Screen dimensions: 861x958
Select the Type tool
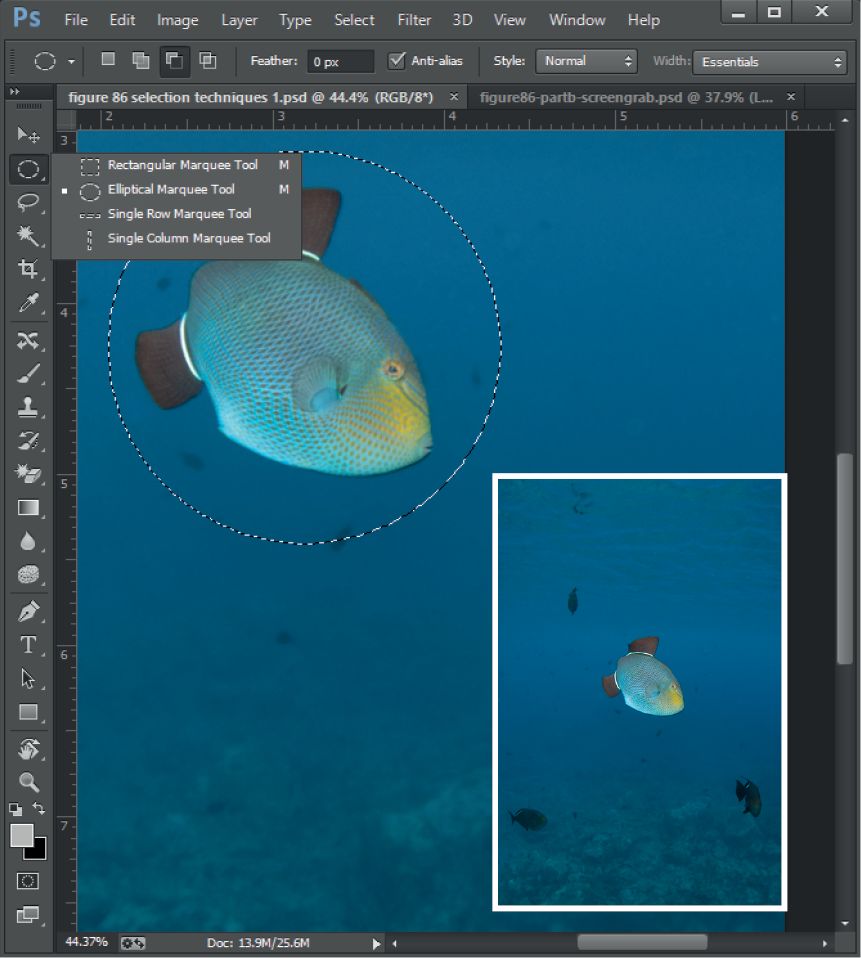(28, 645)
